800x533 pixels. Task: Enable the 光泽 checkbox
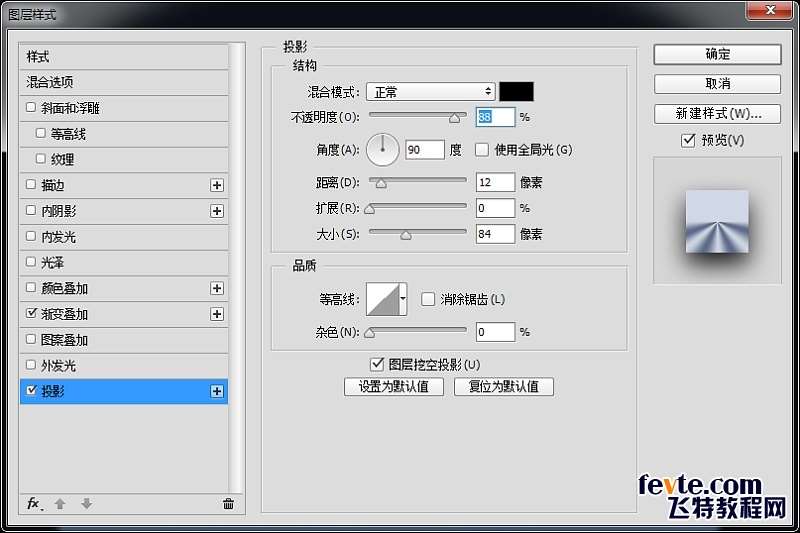point(31,262)
